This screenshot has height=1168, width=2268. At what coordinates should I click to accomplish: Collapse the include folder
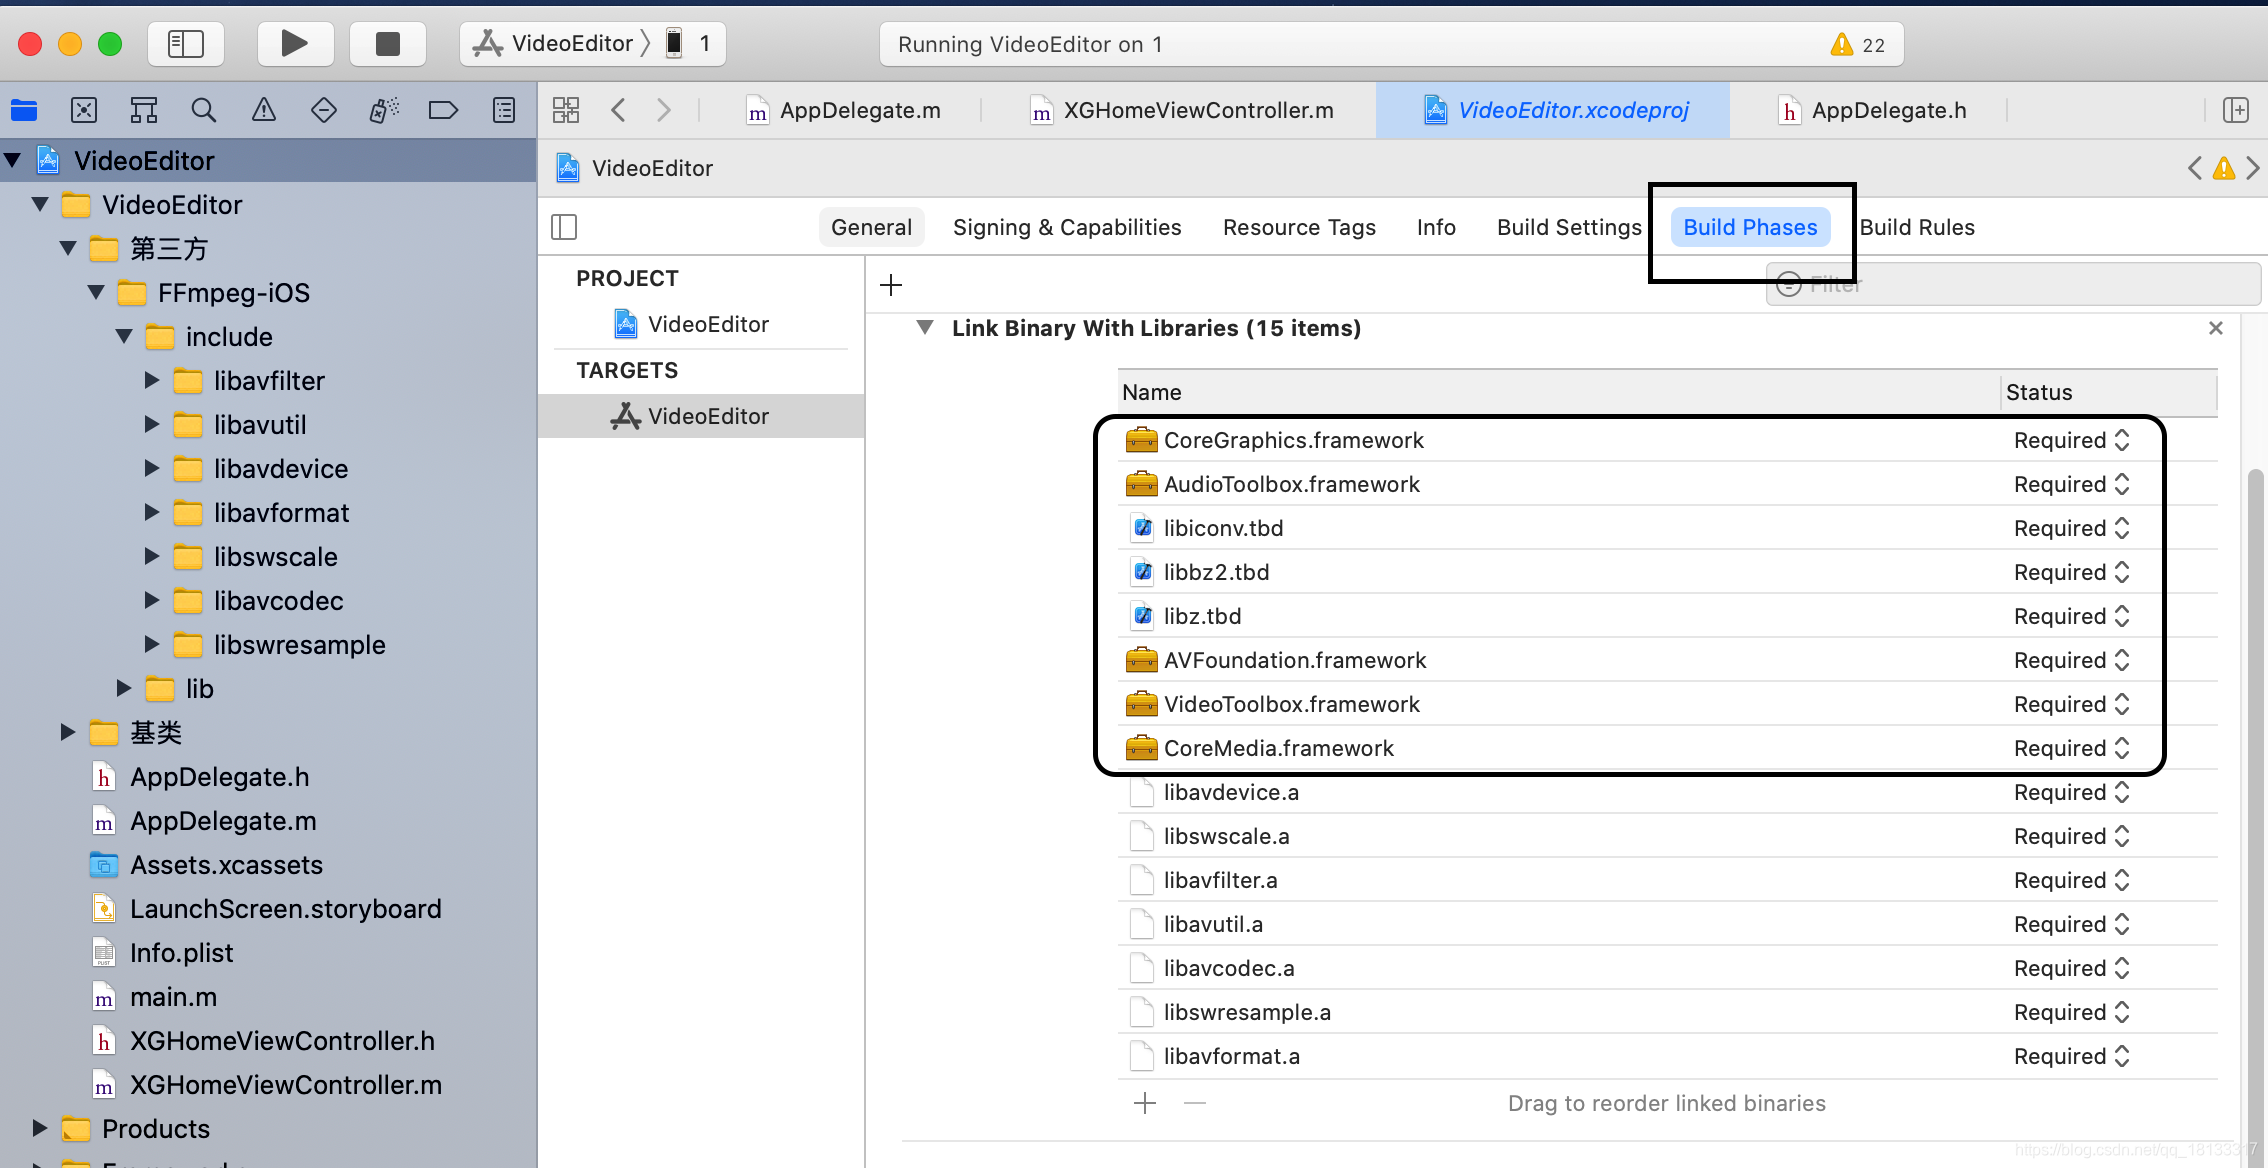point(124,336)
